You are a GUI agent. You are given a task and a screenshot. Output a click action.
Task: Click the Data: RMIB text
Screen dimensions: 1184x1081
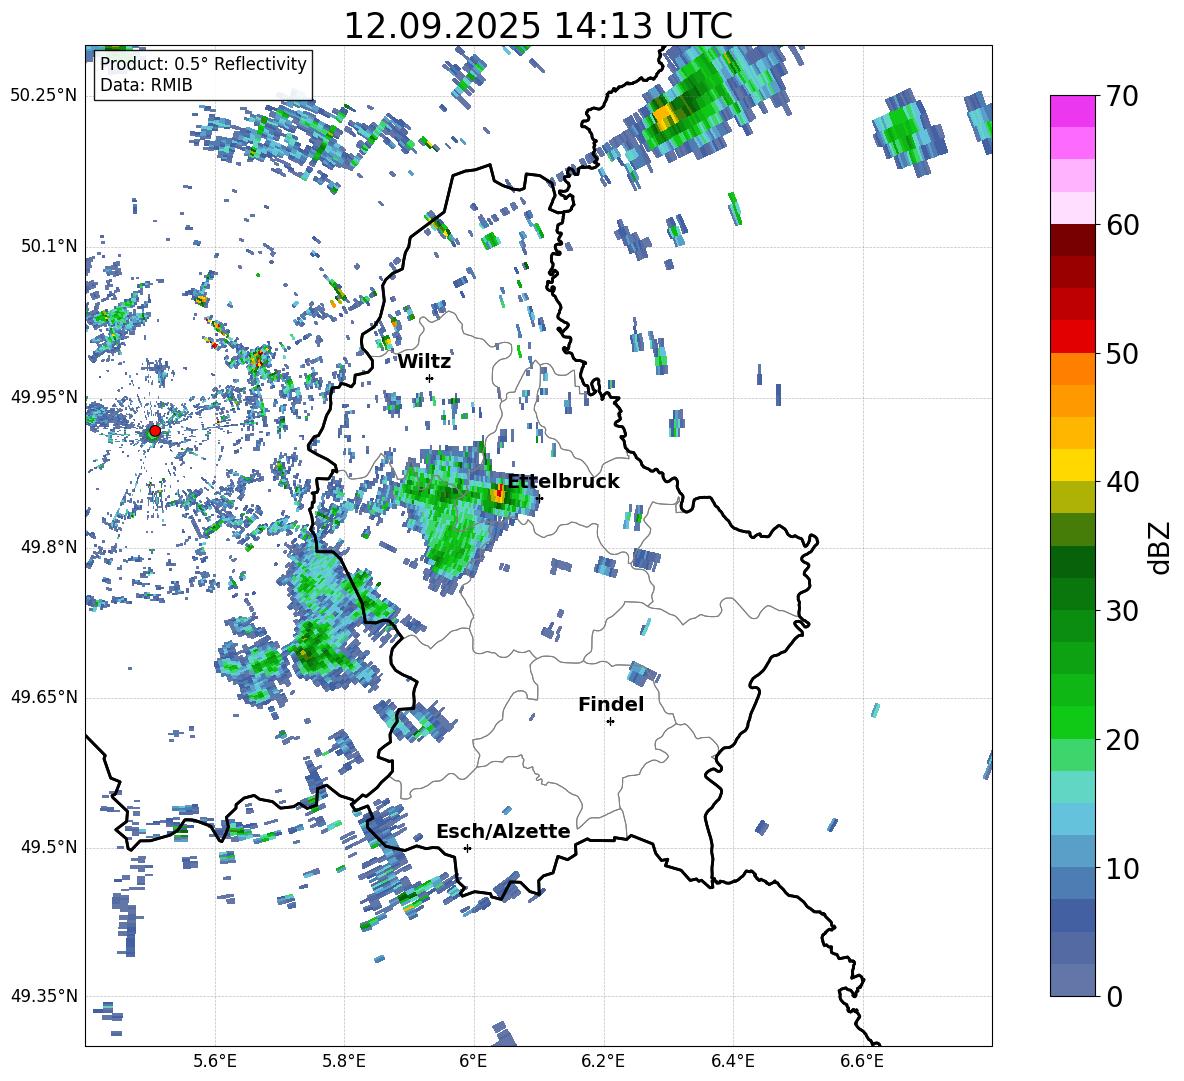(x=146, y=85)
